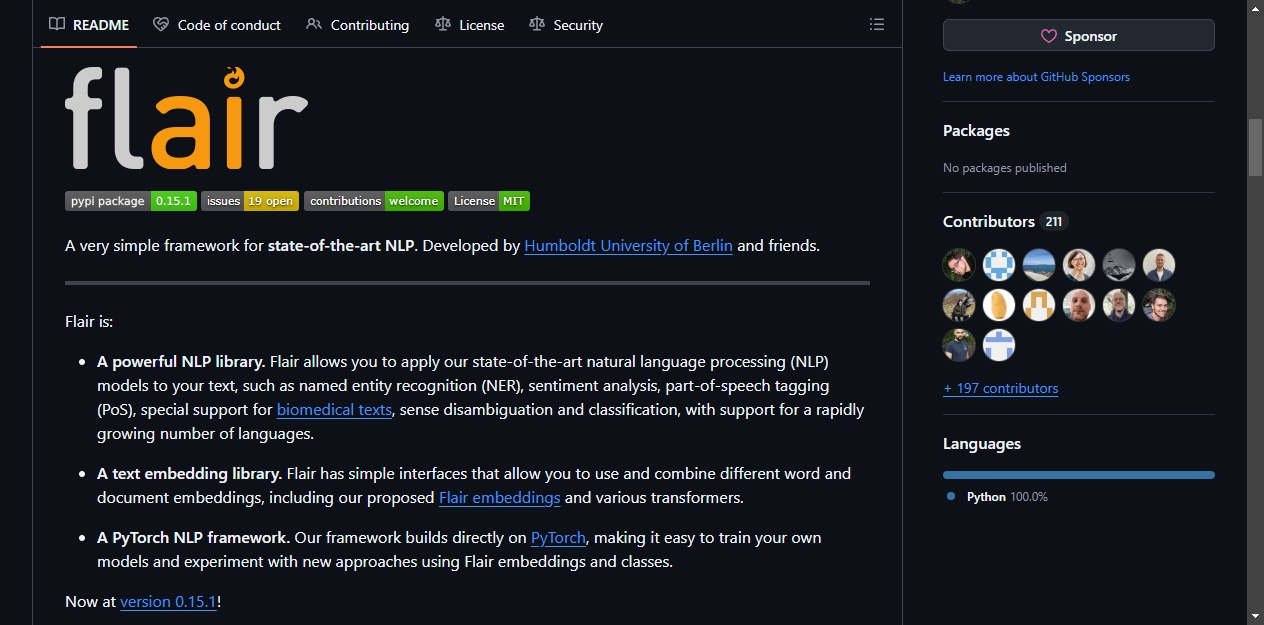
Task: Open the README outline list icon
Action: [x=877, y=24]
